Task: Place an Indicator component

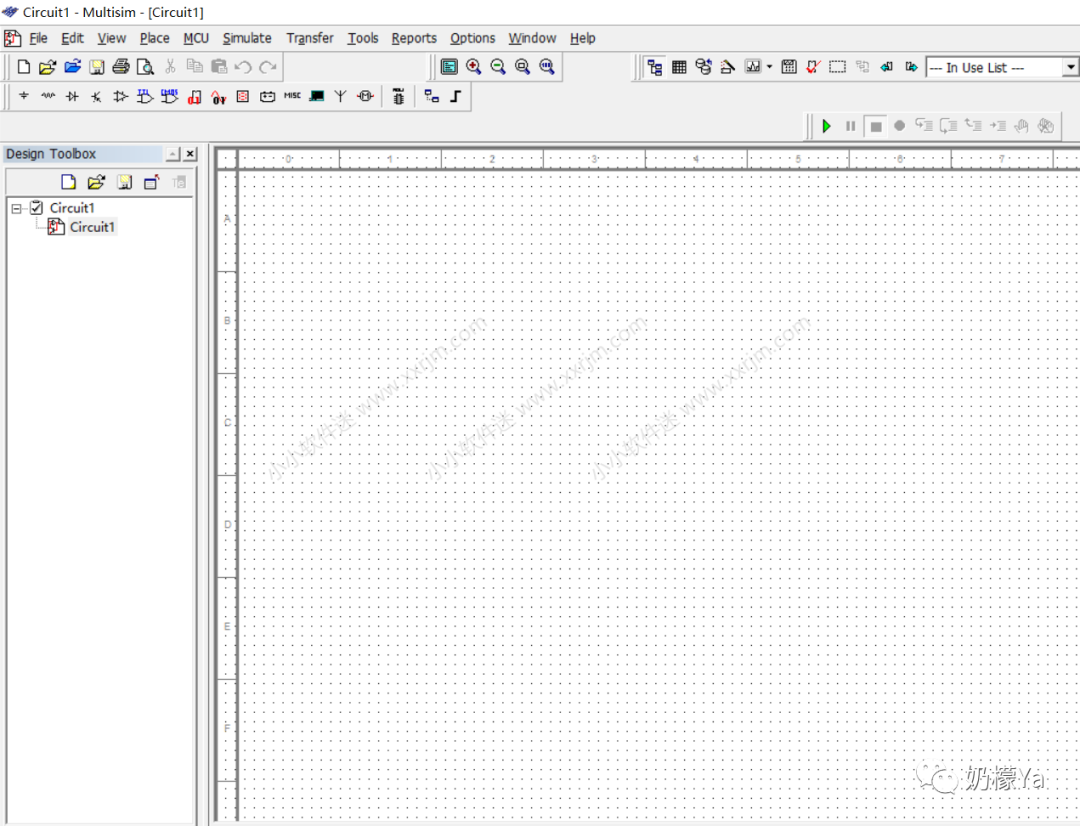Action: point(242,96)
